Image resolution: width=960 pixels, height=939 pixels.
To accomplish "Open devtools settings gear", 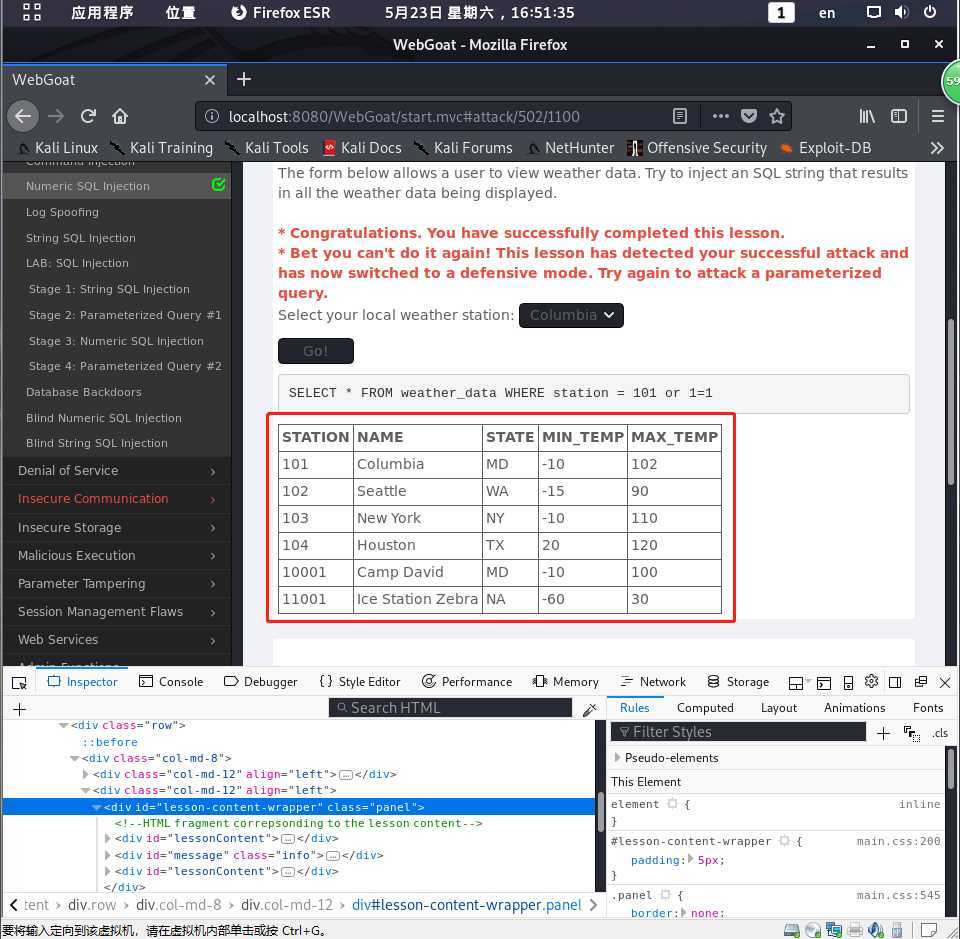I will (871, 681).
